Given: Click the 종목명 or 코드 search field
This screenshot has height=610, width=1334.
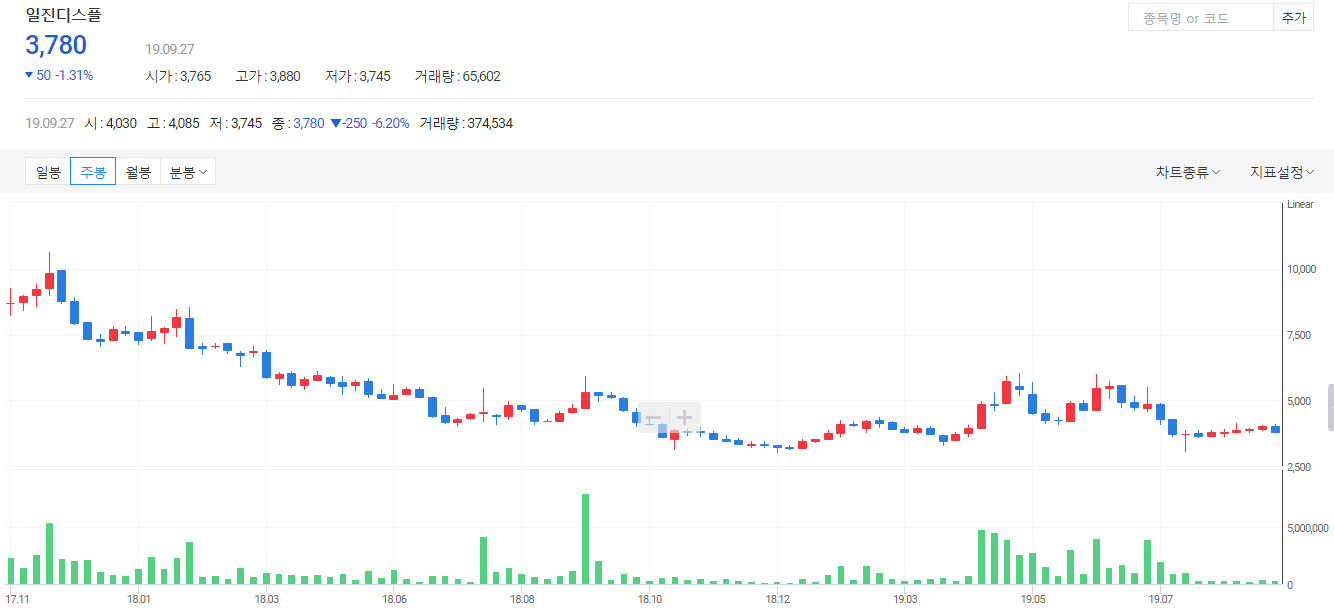Looking at the screenshot, I should (x=1200, y=18).
